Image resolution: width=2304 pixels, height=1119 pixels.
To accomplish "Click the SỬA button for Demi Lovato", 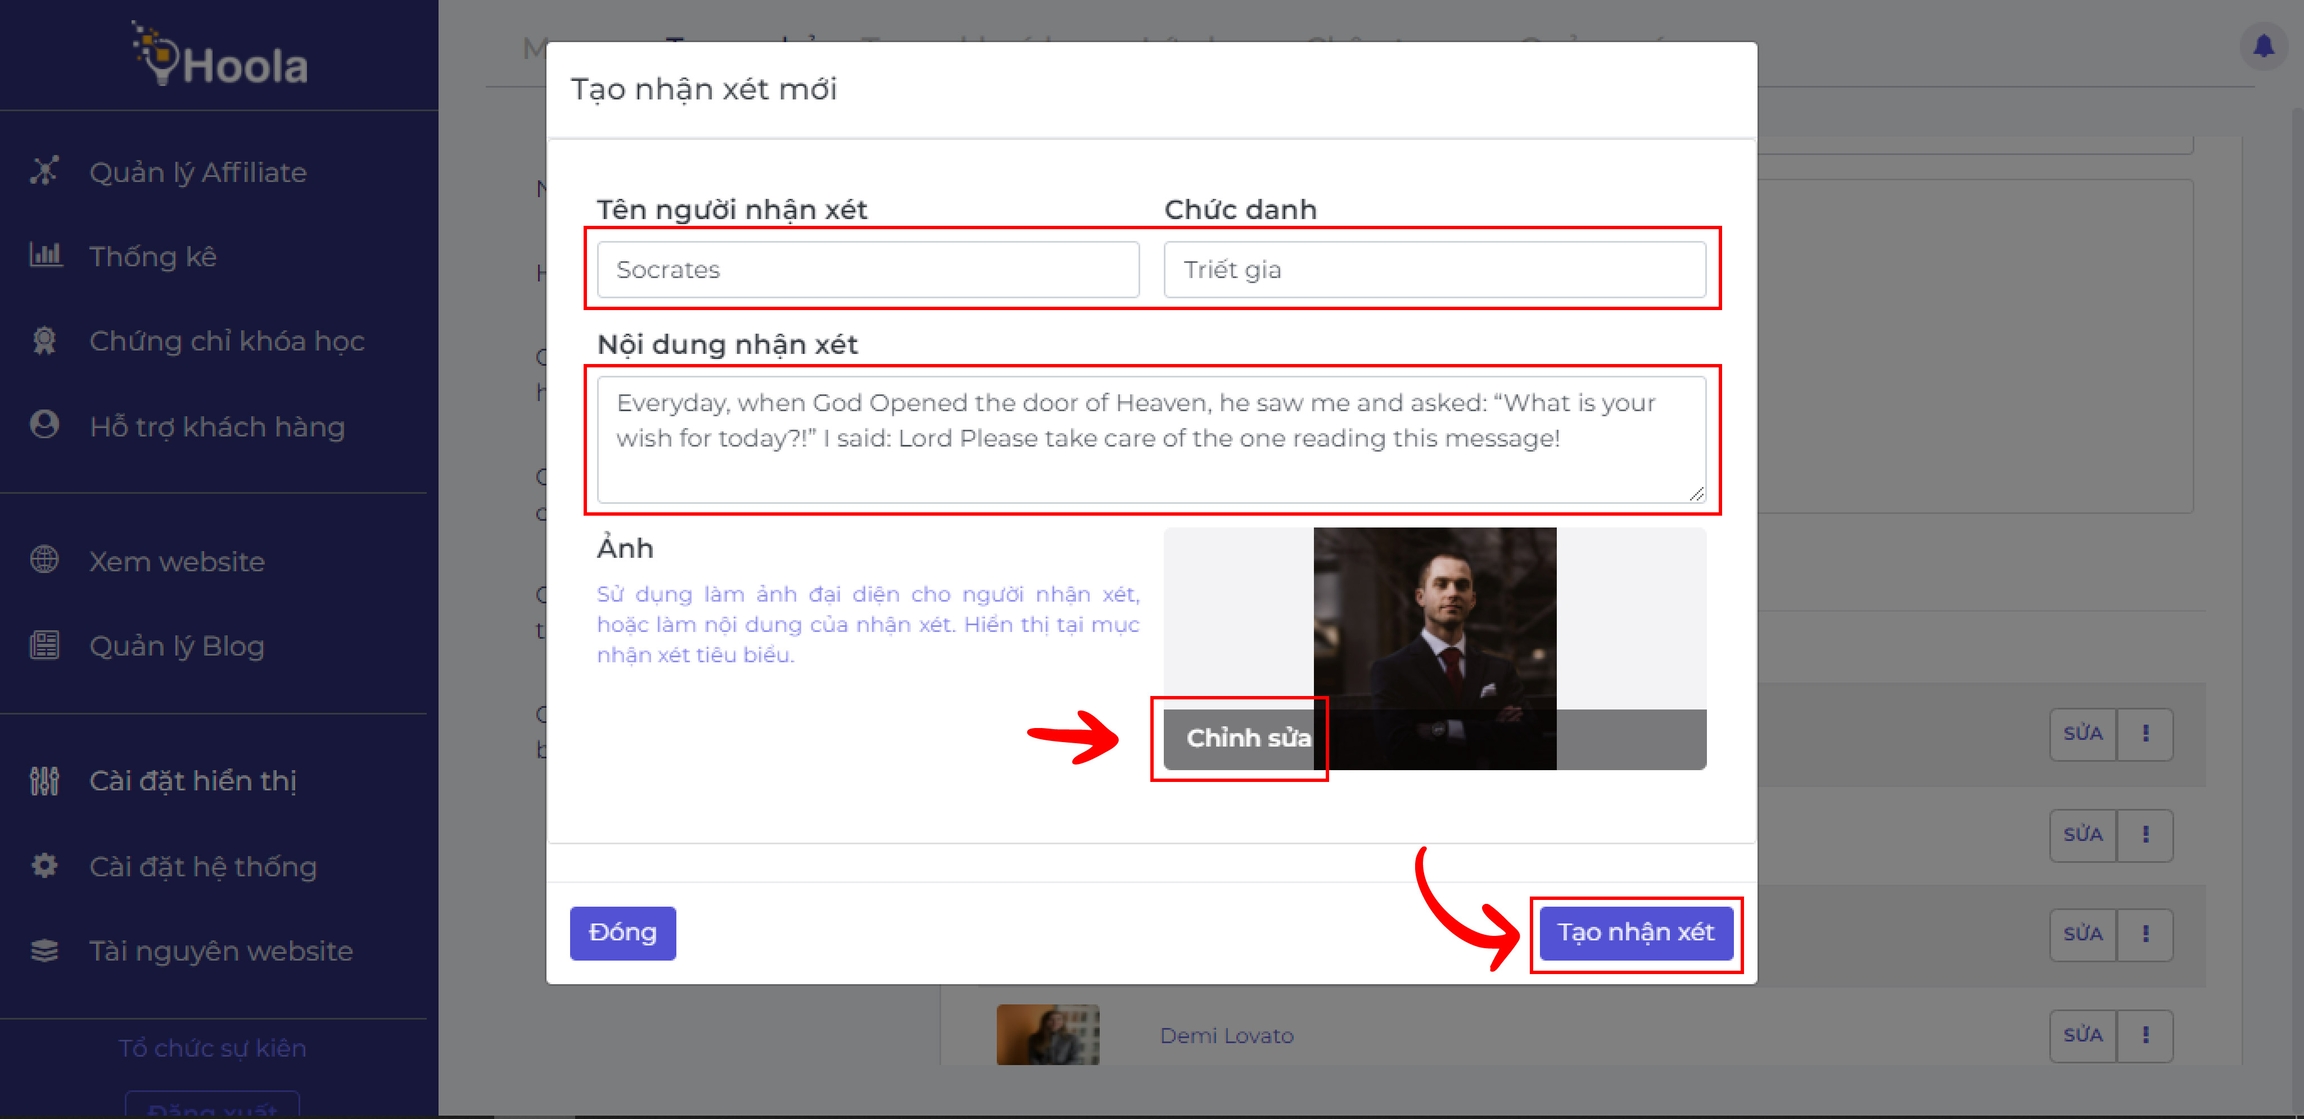I will (x=2083, y=1035).
